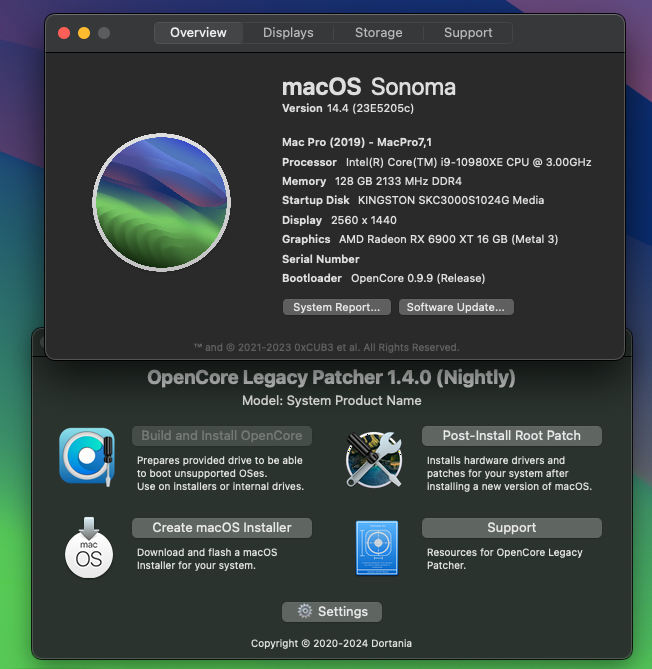This screenshot has height=669, width=652.
Task: Click the macOS installer download icon
Action: 89,548
